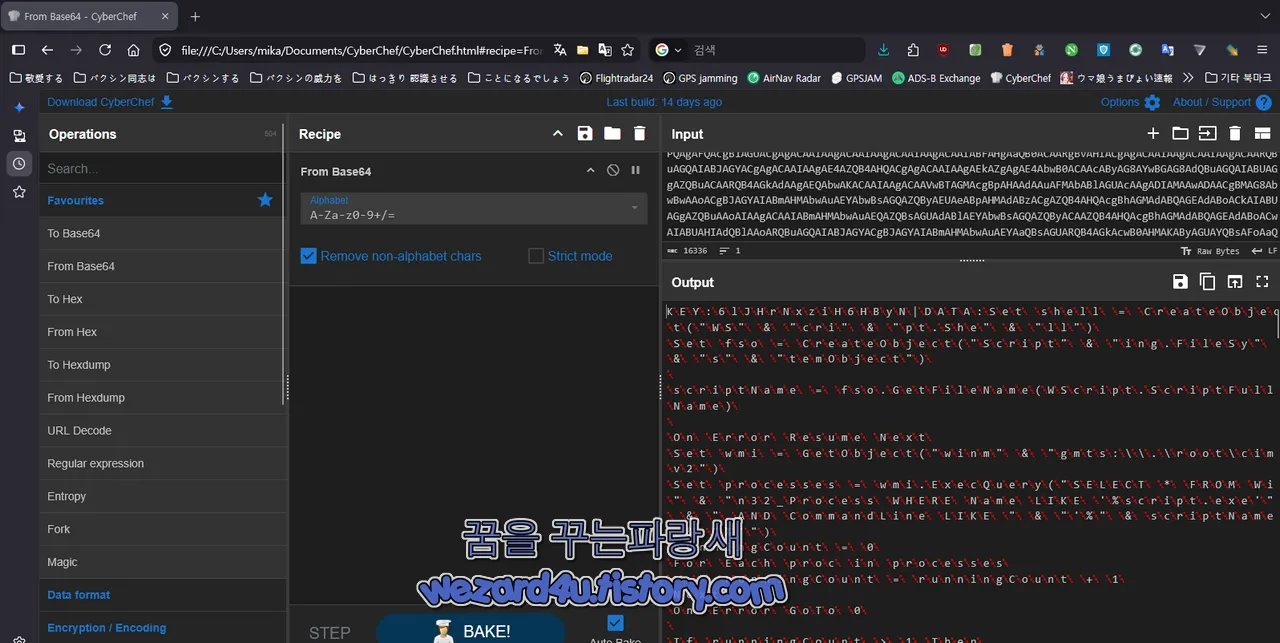
Task: Go to browser home page
Action: coord(133,49)
